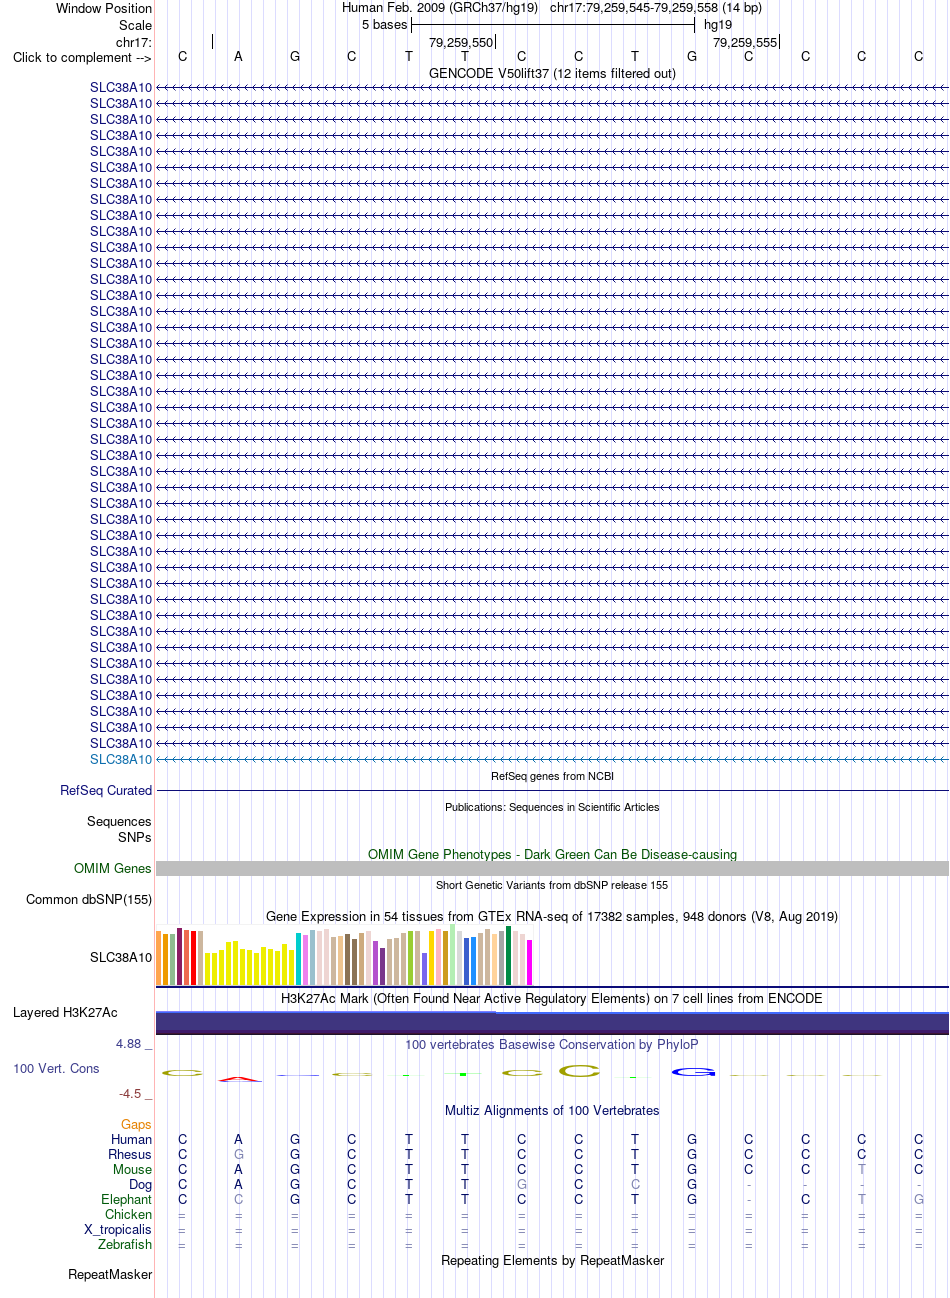Select the 'Zebrafish' alignment row label

pyautogui.click(x=125, y=1244)
